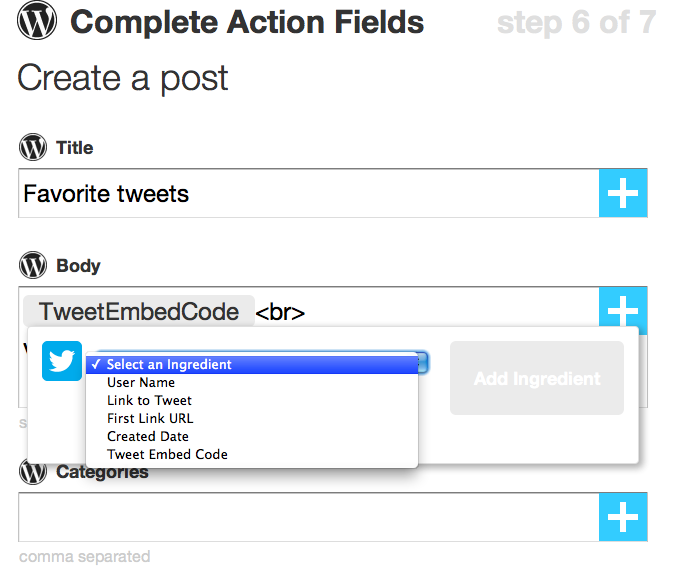Click the WordPress icon next to Body

pos(33,265)
